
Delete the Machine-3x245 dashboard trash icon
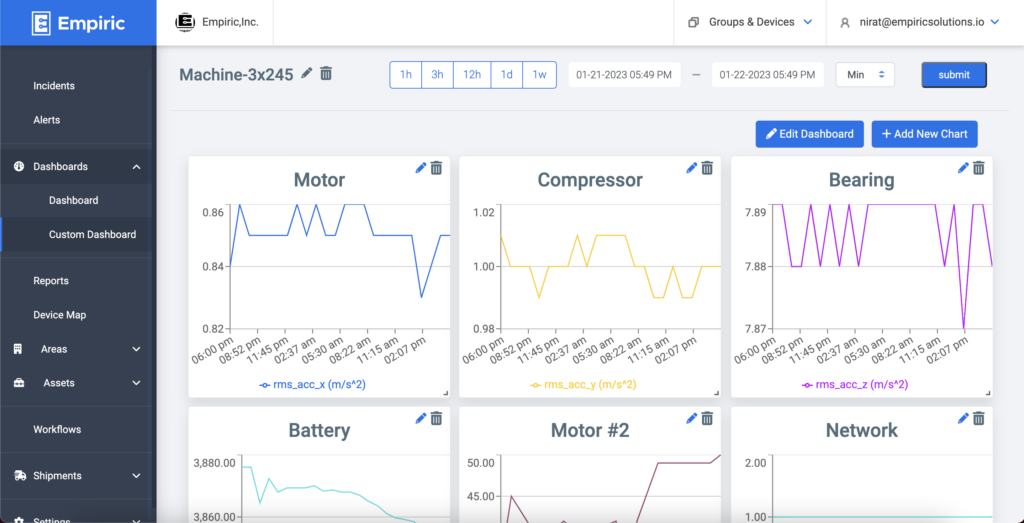click(326, 73)
